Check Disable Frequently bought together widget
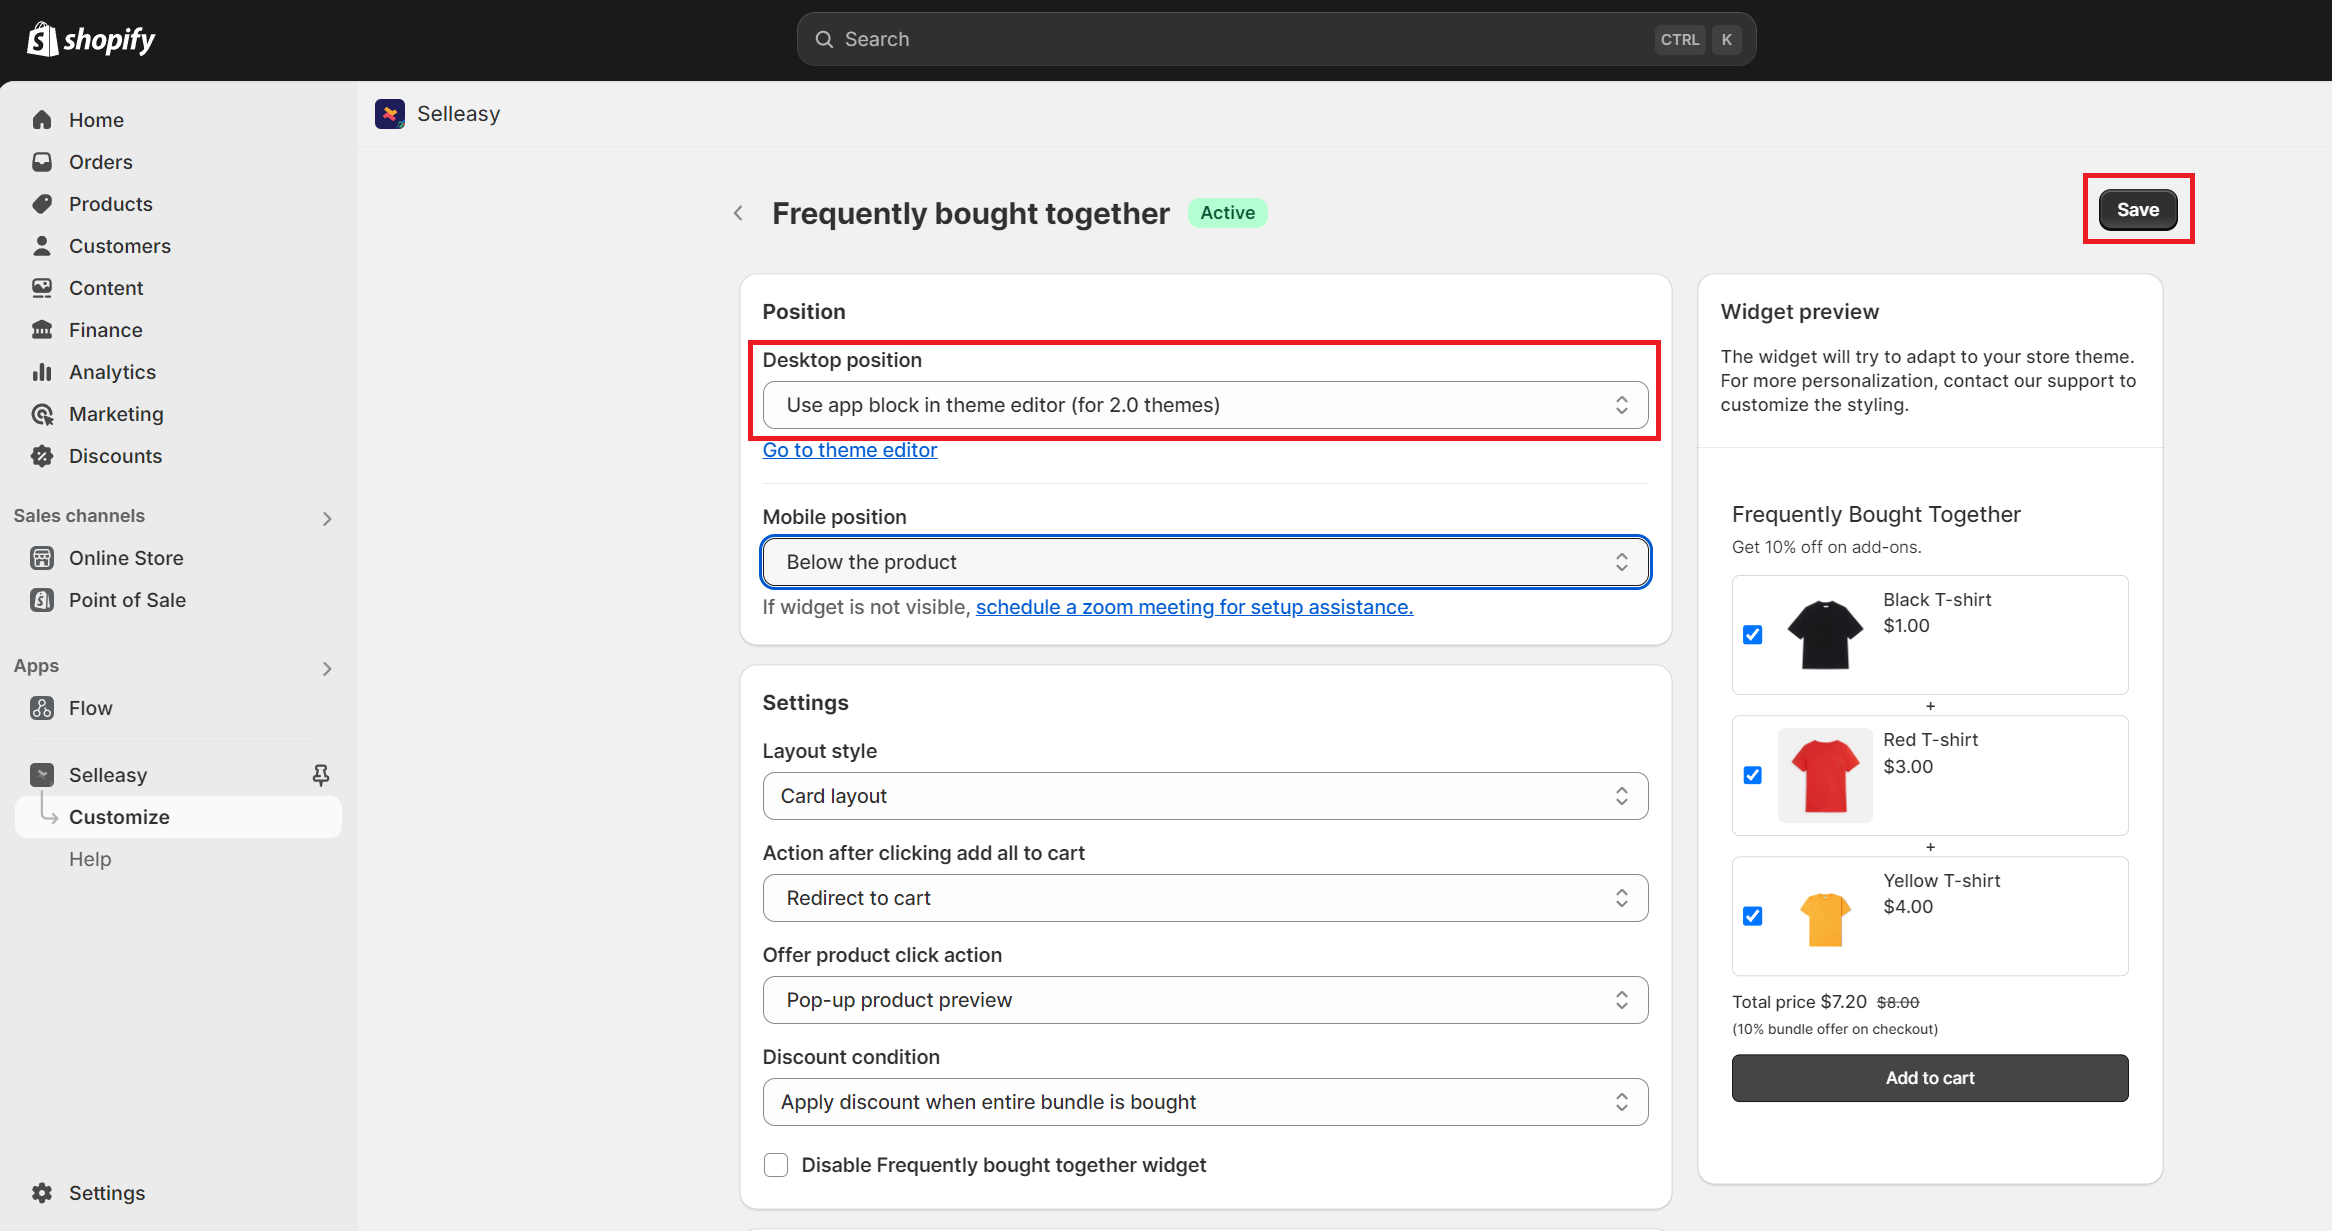Screen dimensions: 2332x1231 pyautogui.click(x=776, y=1165)
